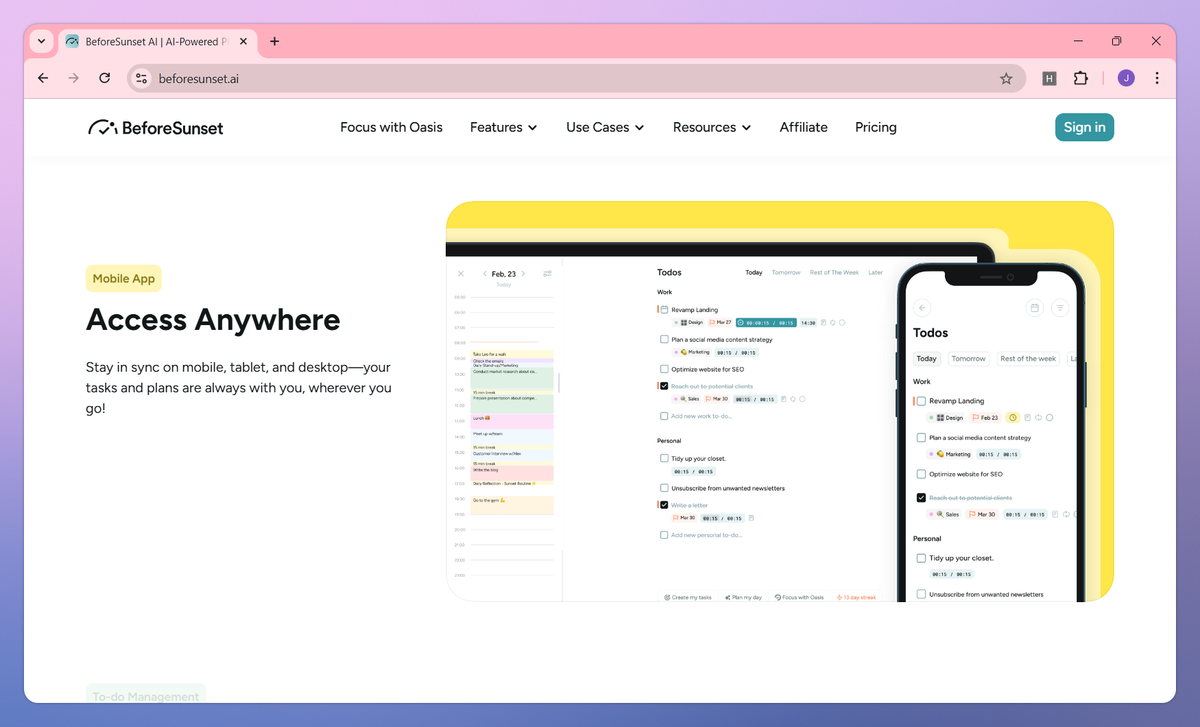Screen dimensions: 1200x727
Task: Close the BeforeSunset AI tab
Action: 243,42
